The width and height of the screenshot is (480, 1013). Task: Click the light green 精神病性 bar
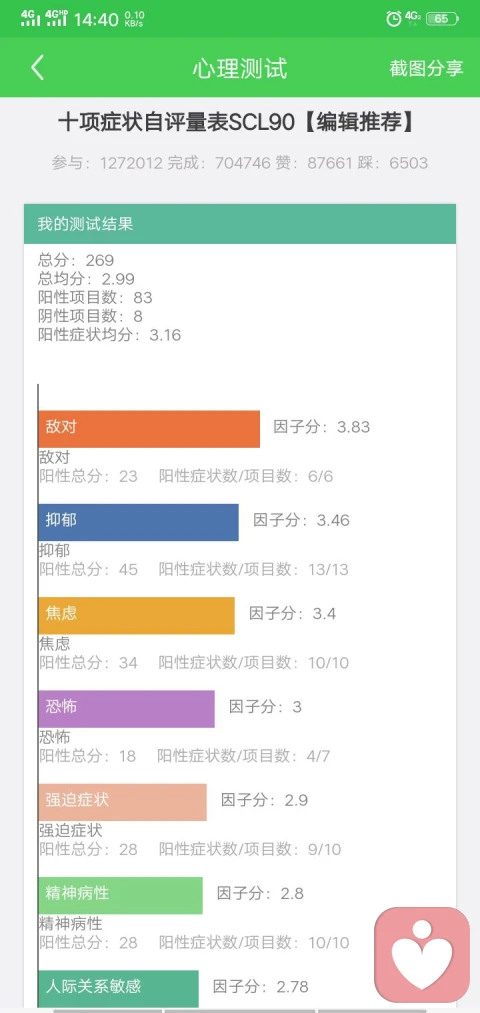coord(121,895)
